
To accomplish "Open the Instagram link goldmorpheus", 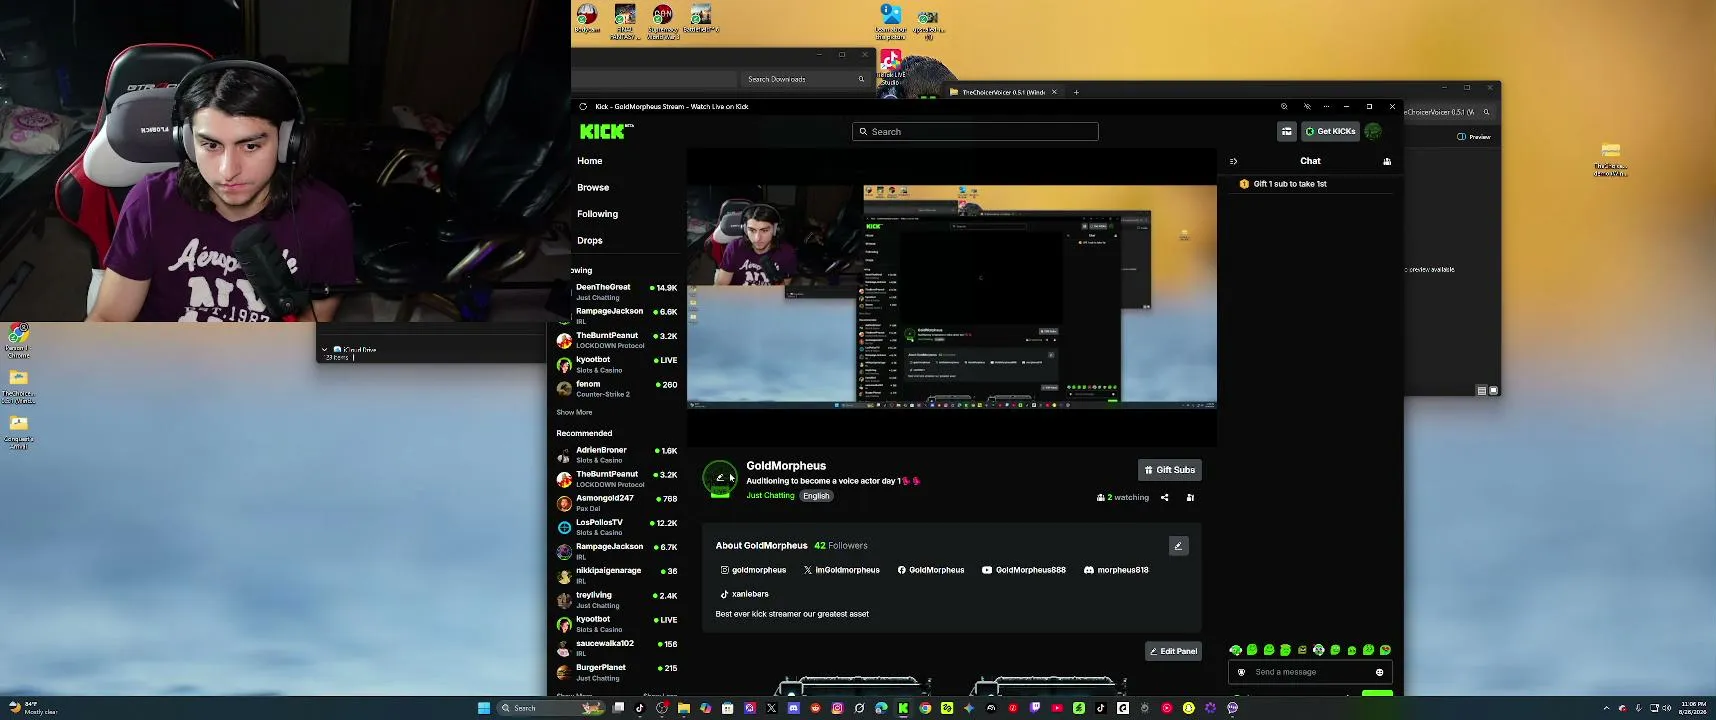I will tap(753, 570).
